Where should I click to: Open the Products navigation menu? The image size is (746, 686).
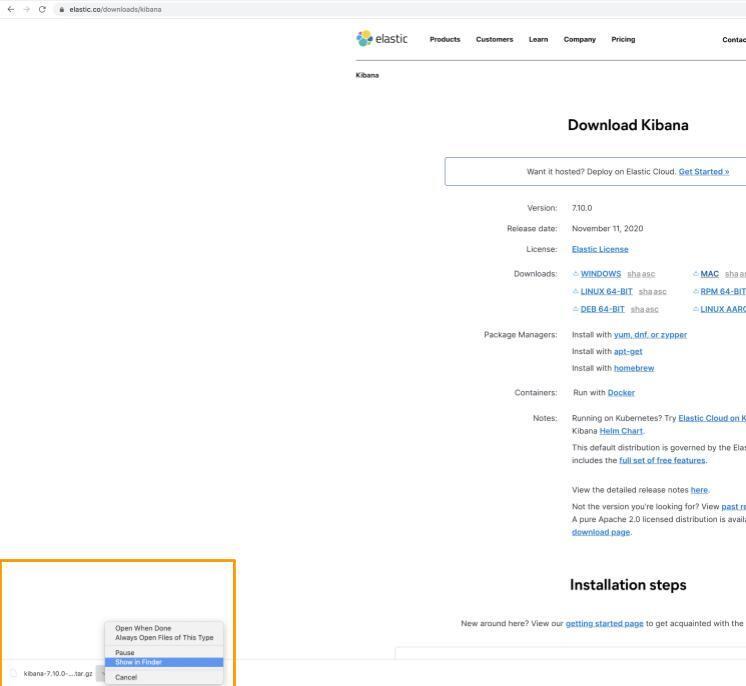[445, 39]
